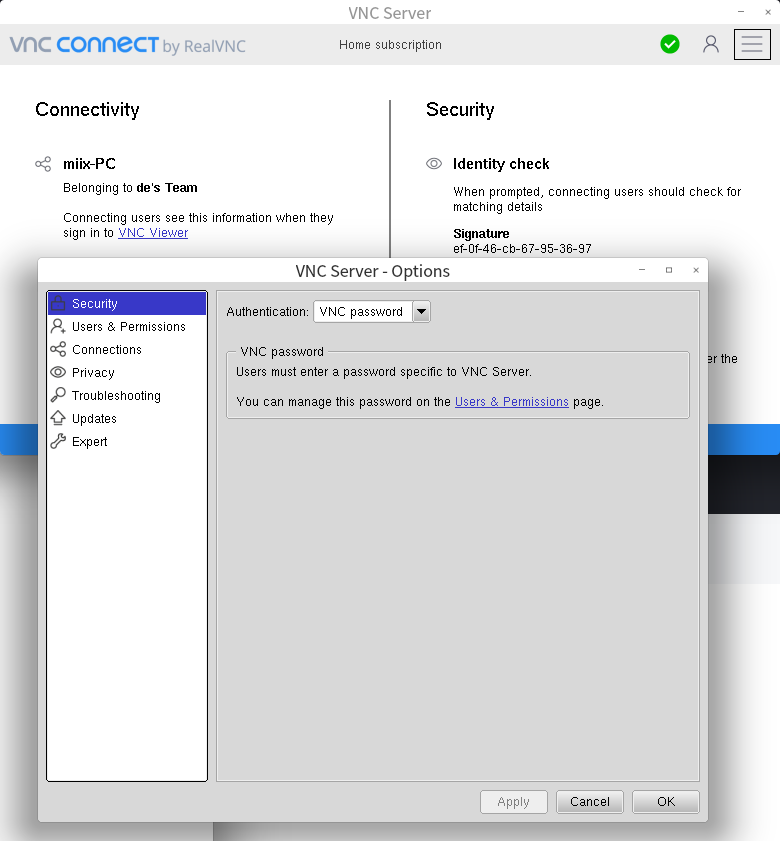Open the Authentication dropdown arrow
Viewport: 780px width, 841px height.
tap(422, 312)
